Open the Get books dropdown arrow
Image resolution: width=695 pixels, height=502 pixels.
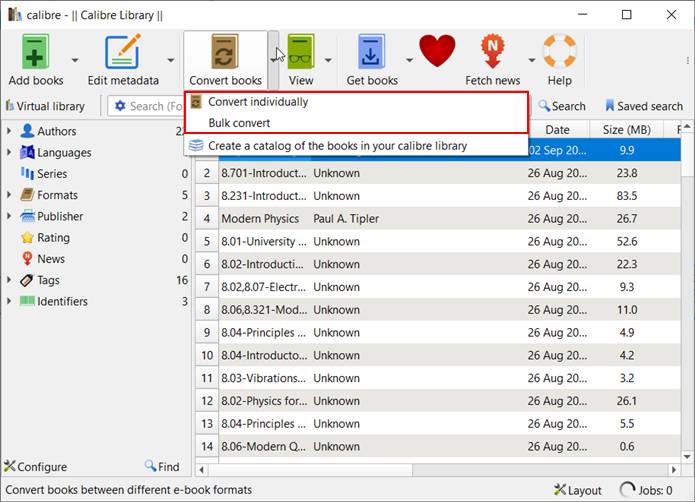pos(409,60)
